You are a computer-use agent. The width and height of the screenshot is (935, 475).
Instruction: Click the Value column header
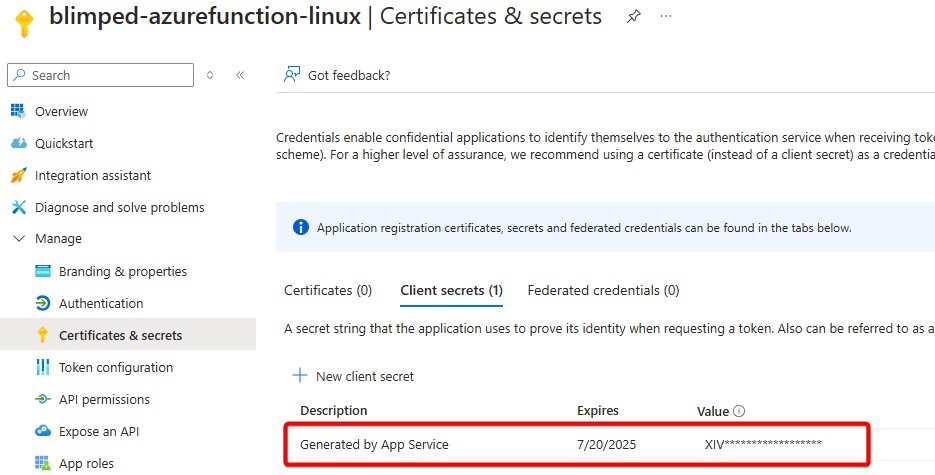(713, 411)
